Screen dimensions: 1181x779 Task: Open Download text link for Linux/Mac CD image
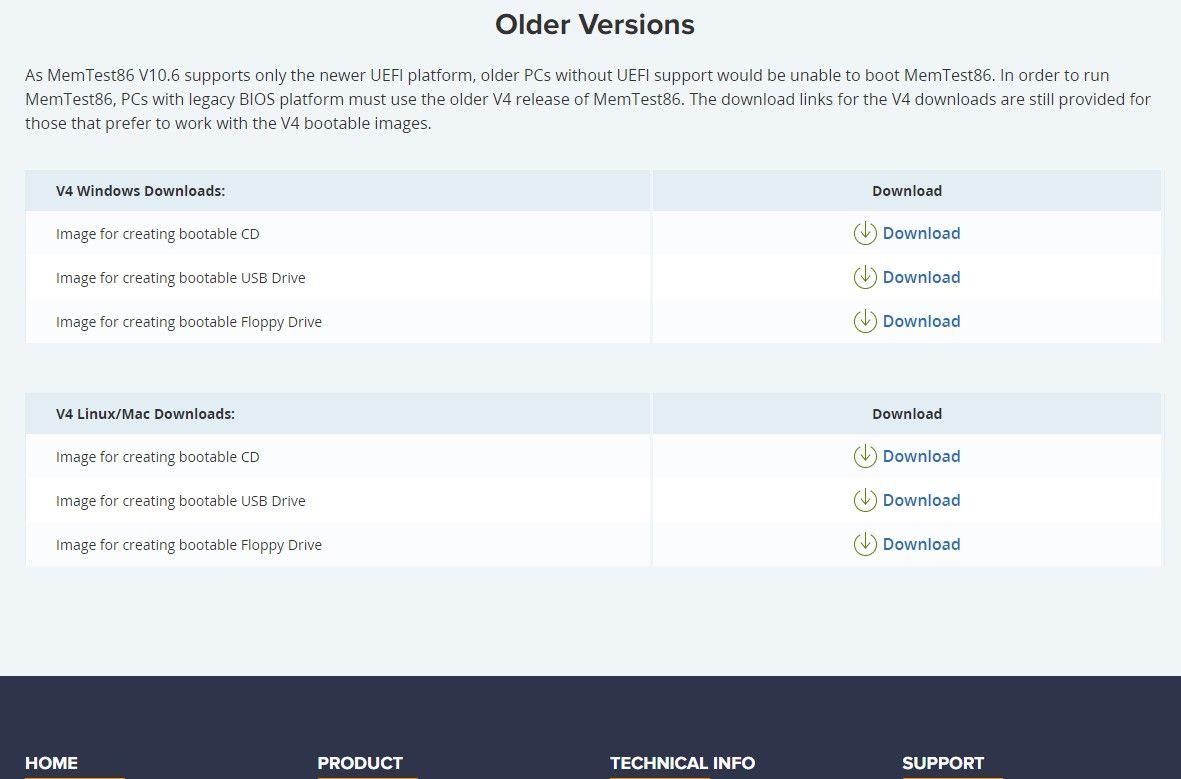921,456
